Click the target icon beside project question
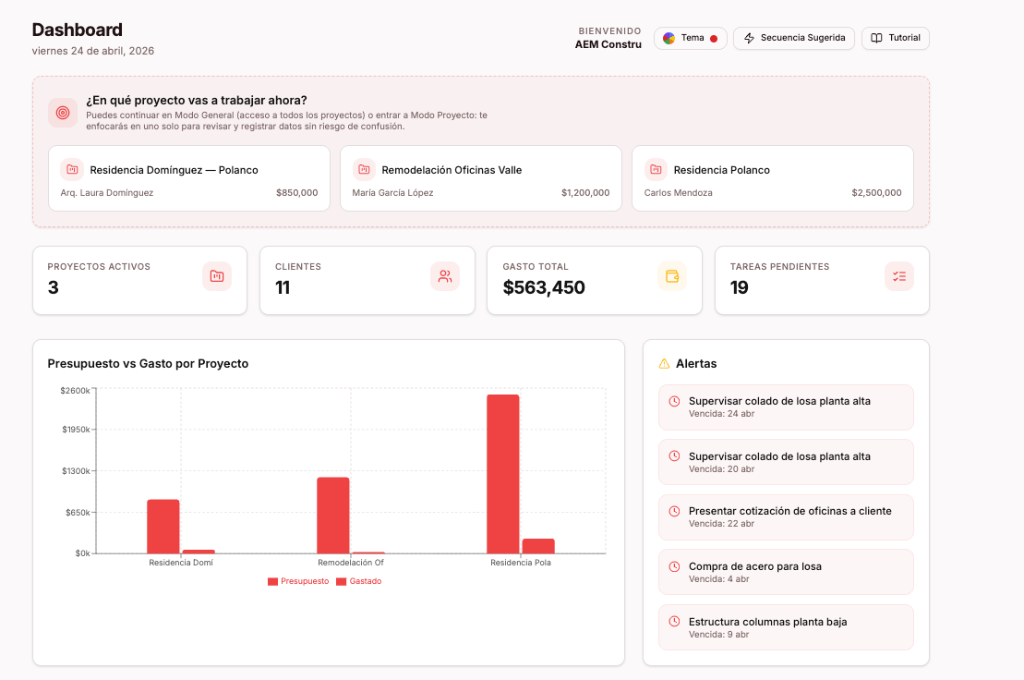This screenshot has height=680, width=1024. (x=63, y=112)
